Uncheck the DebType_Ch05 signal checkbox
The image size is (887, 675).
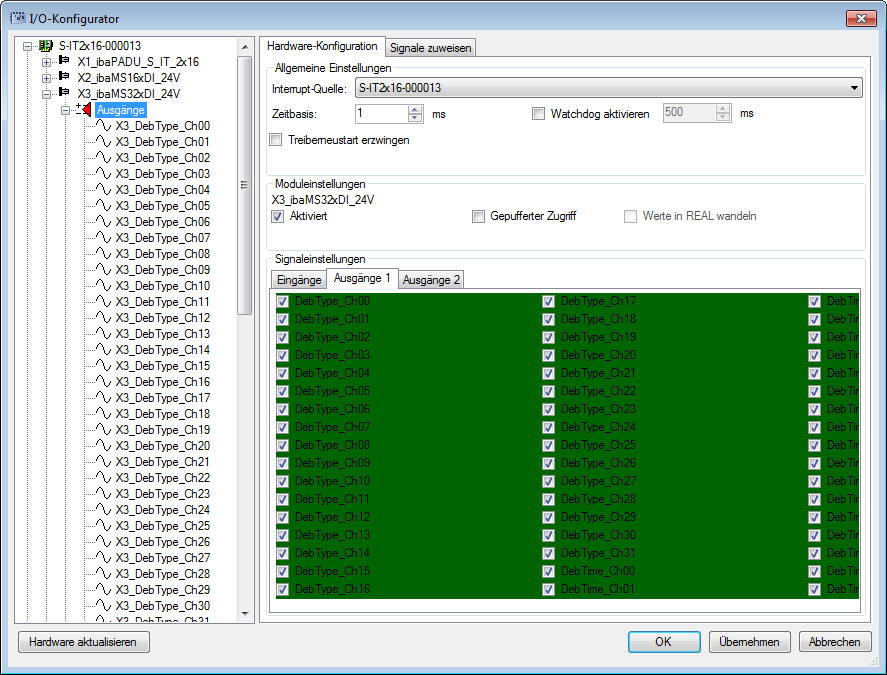click(x=283, y=391)
